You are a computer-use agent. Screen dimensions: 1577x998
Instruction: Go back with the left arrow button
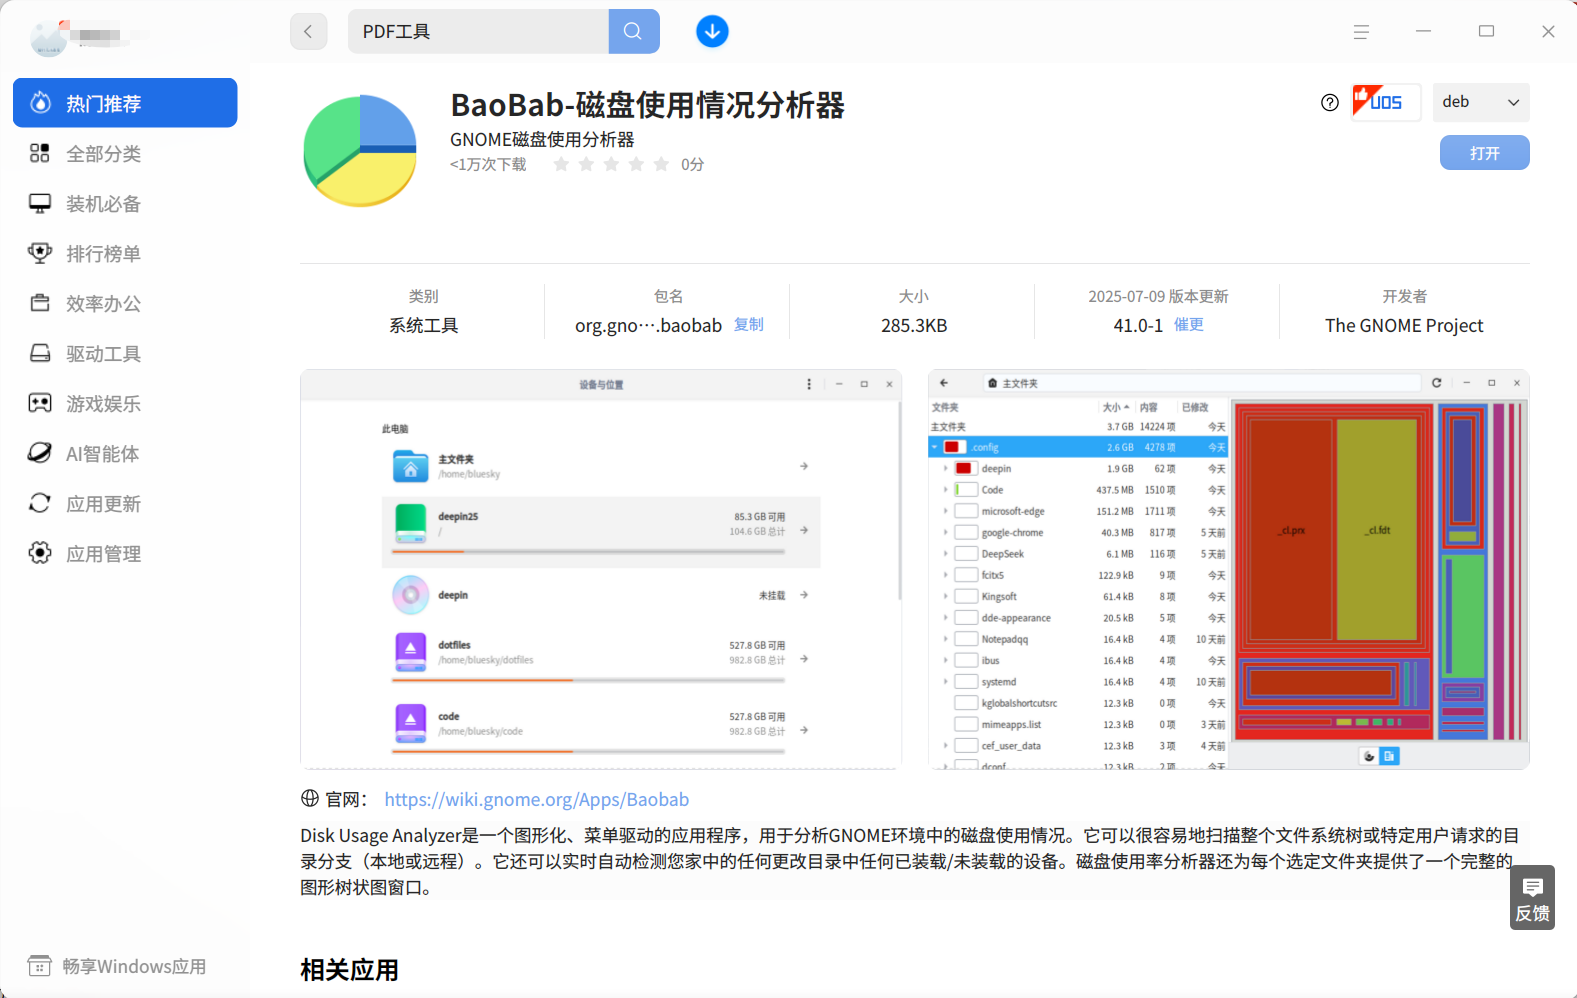click(308, 31)
